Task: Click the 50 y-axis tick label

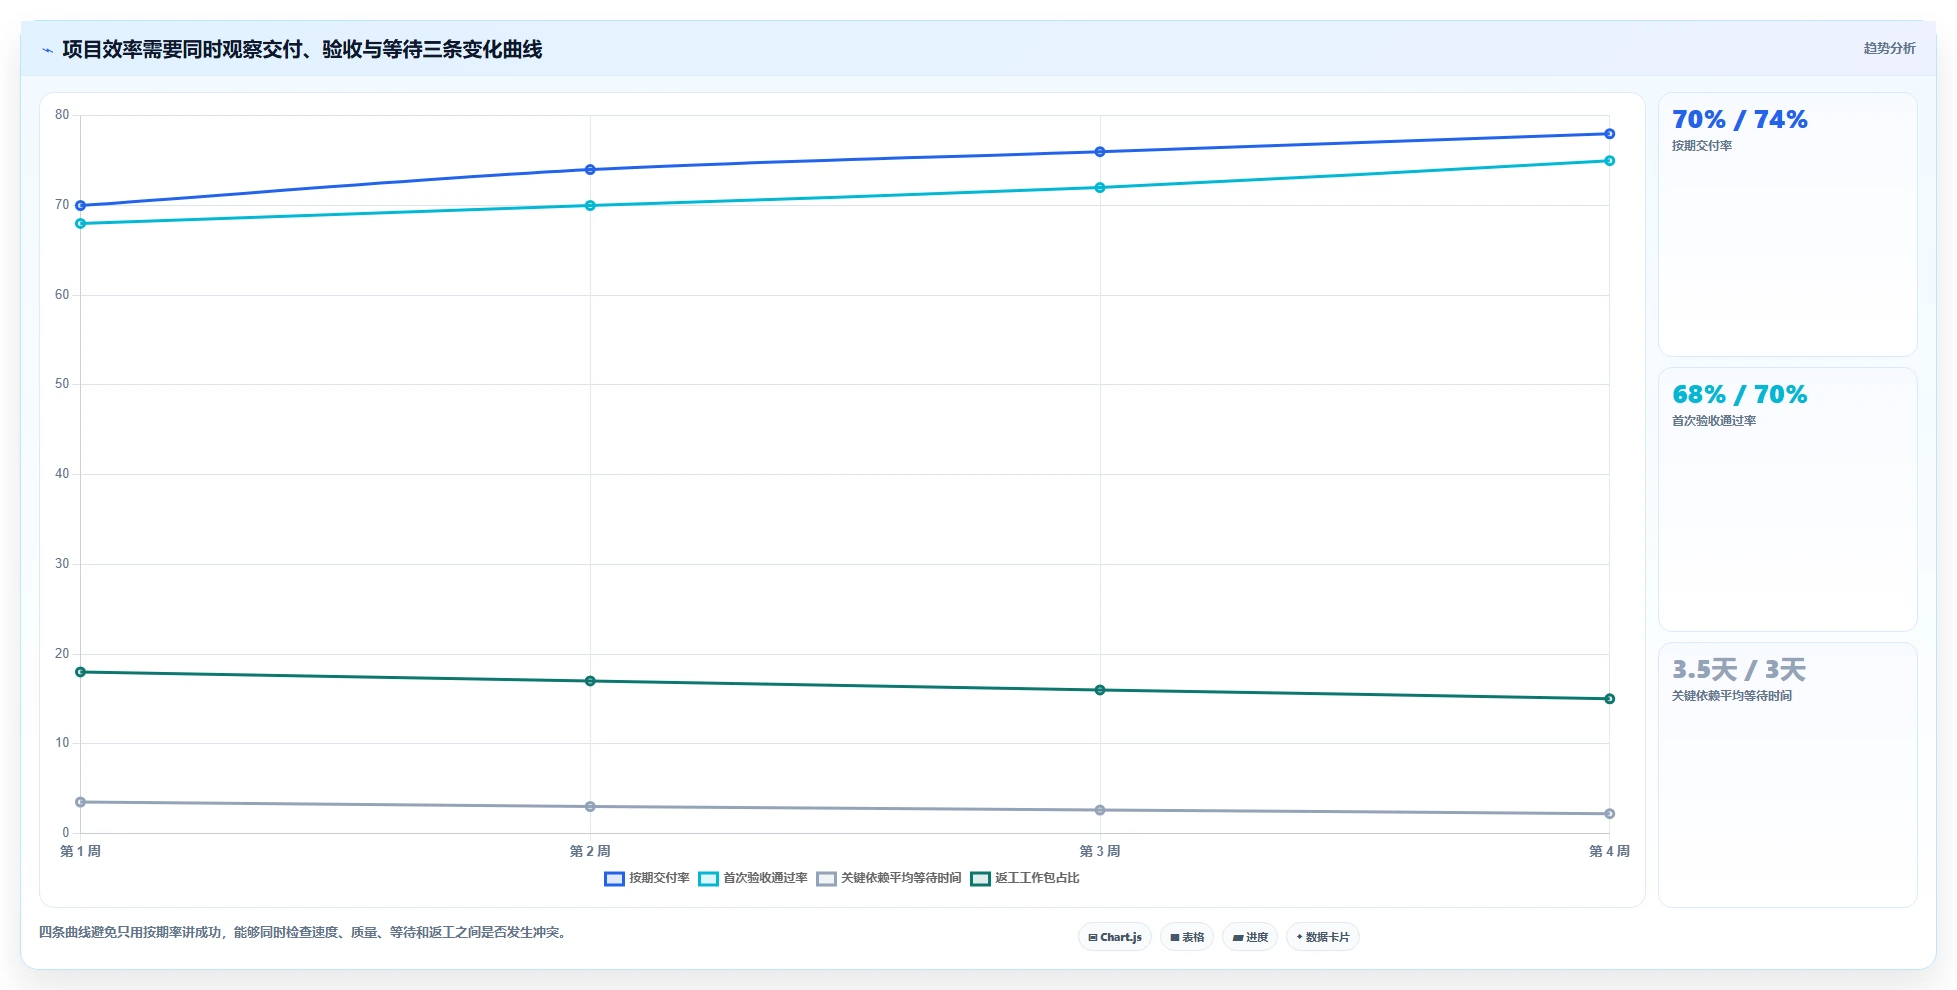Action: [x=62, y=384]
